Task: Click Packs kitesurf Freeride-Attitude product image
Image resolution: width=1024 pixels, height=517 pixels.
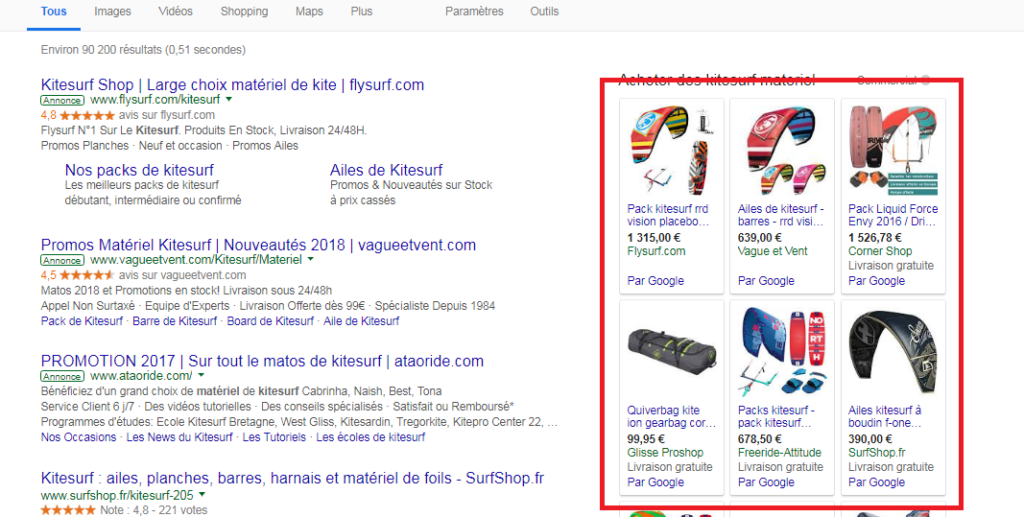Action: [x=781, y=352]
